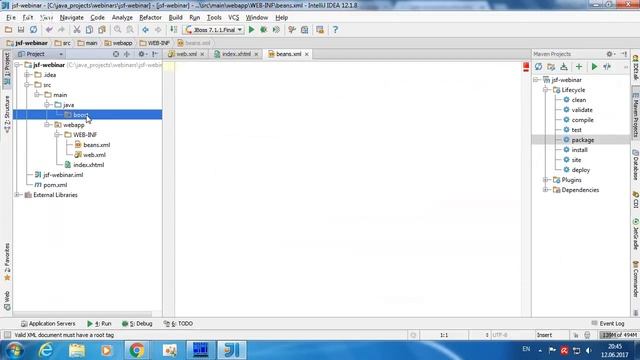640x360 pixels.
Task: Run JBoss with the green play icon
Action: [251, 30]
